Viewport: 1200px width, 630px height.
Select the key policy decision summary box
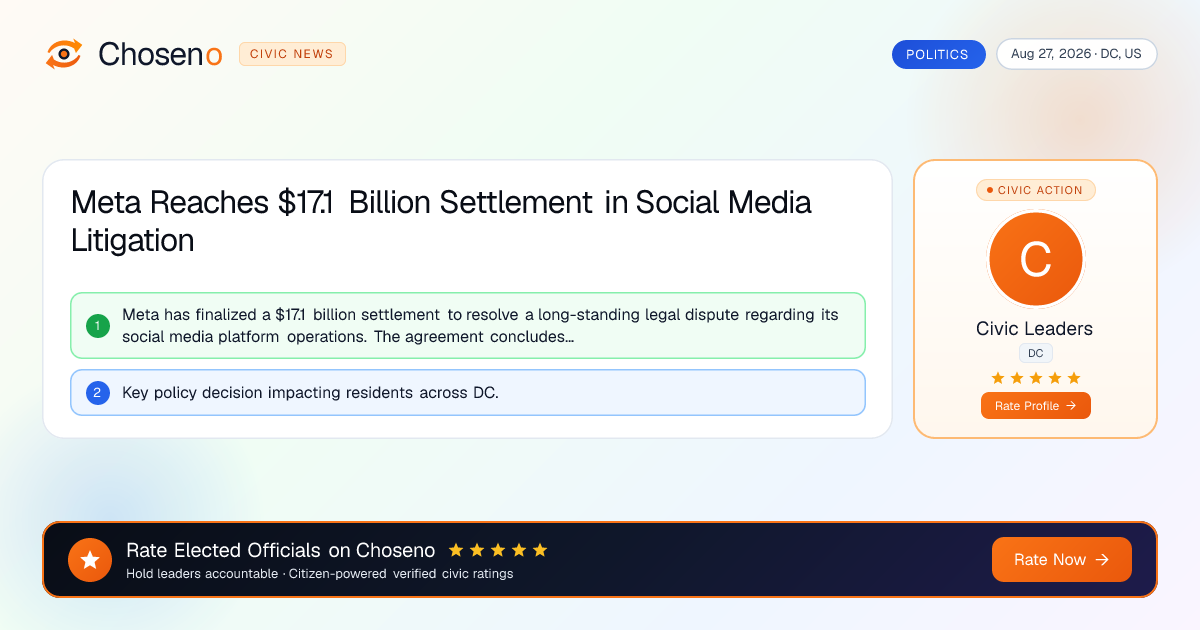[468, 393]
